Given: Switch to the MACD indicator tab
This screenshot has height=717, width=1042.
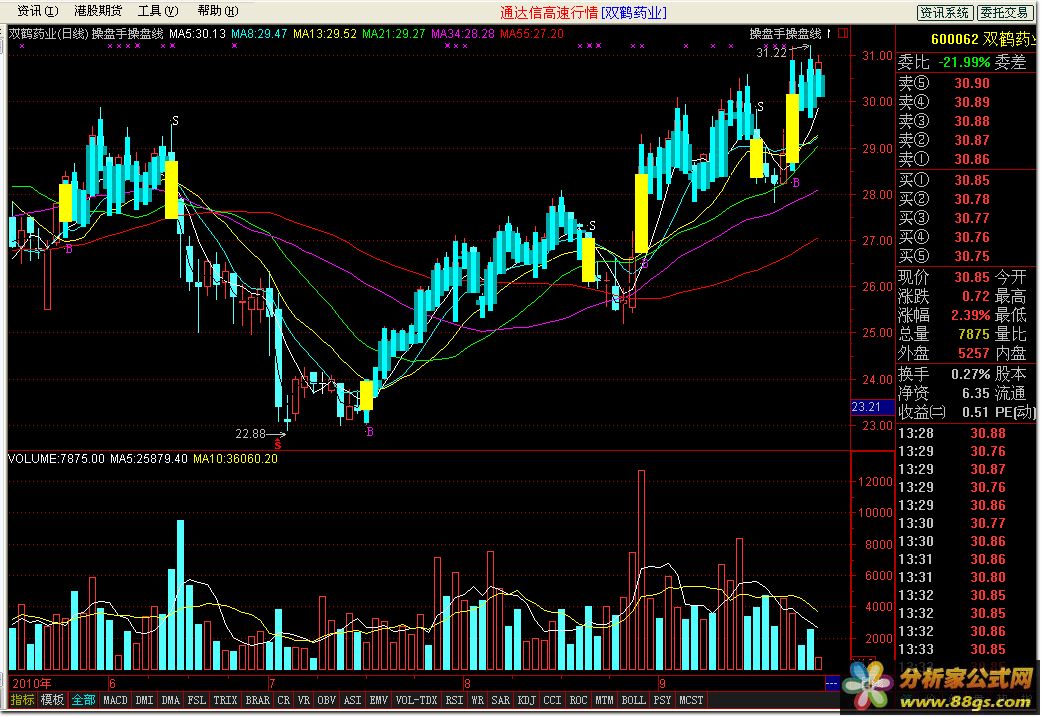Looking at the screenshot, I should [115, 700].
